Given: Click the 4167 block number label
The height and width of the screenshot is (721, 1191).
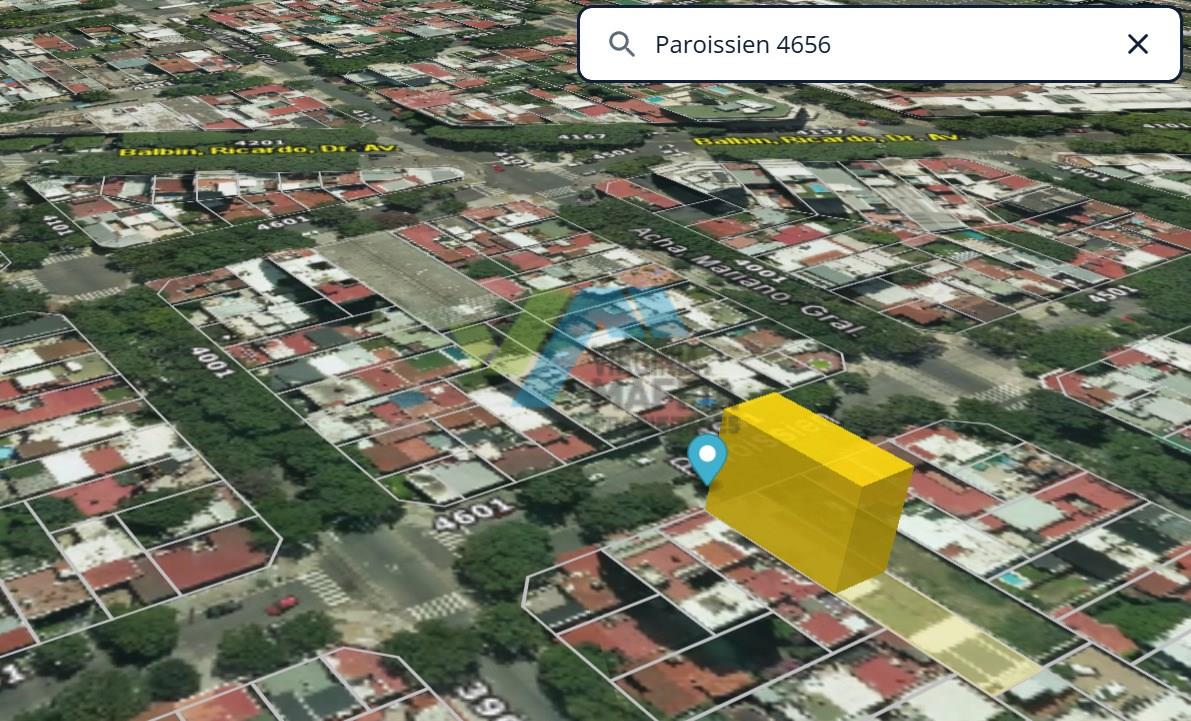Looking at the screenshot, I should tap(582, 137).
